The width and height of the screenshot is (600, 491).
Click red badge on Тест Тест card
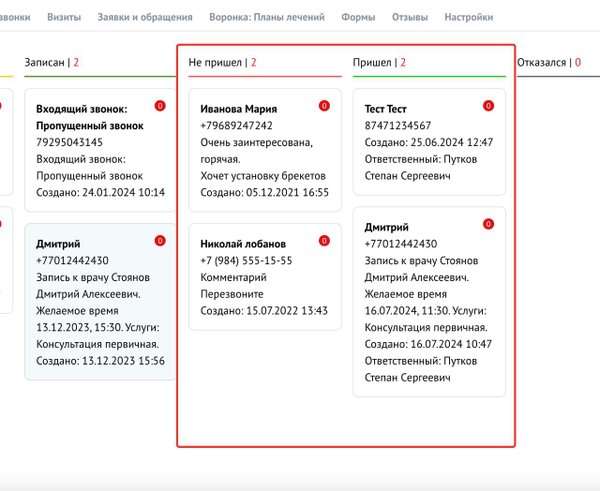488,105
